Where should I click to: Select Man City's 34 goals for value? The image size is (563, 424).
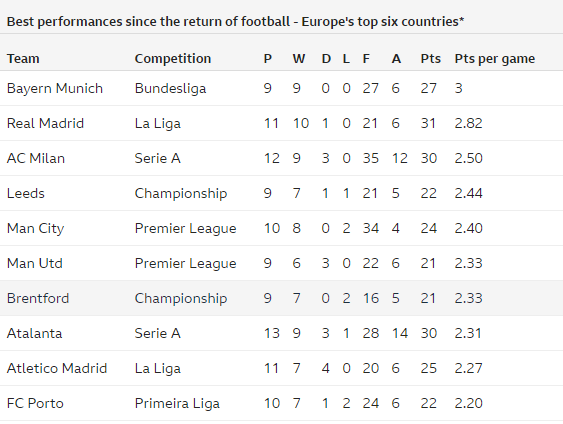[371, 228]
